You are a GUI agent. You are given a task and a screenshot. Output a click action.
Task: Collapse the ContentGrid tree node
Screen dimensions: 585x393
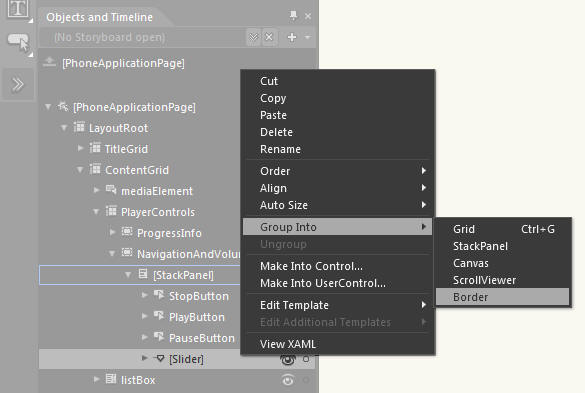pyautogui.click(x=80, y=170)
